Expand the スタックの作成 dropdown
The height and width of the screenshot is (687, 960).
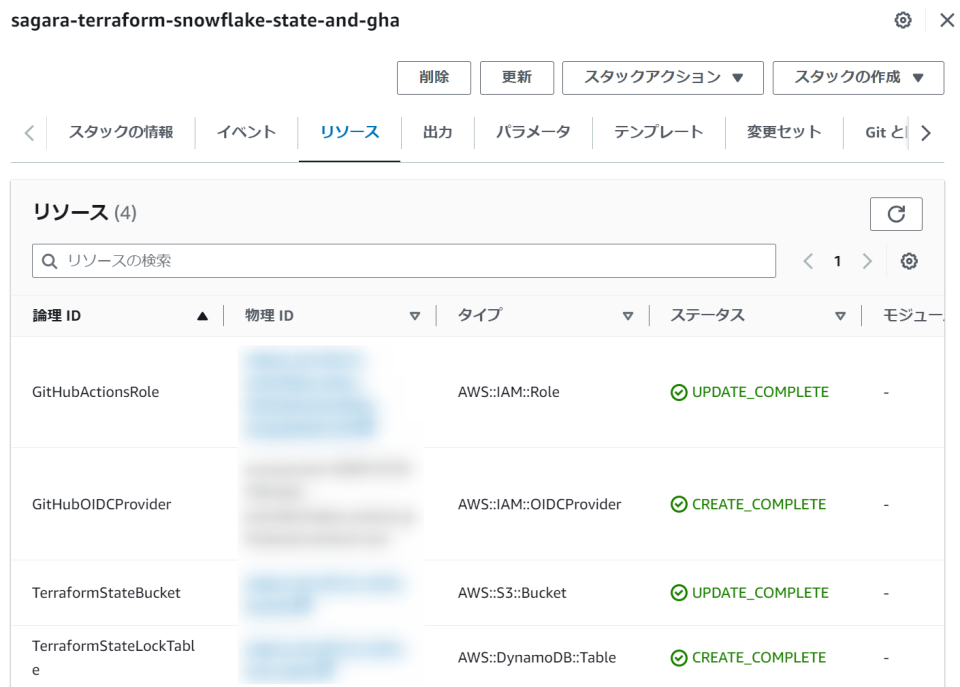[x=858, y=78]
